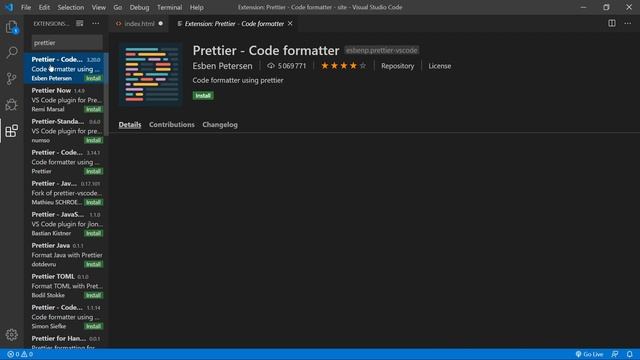The height and width of the screenshot is (360, 640).
Task: Open the Explorer view in activity bar
Action: pos(11,27)
